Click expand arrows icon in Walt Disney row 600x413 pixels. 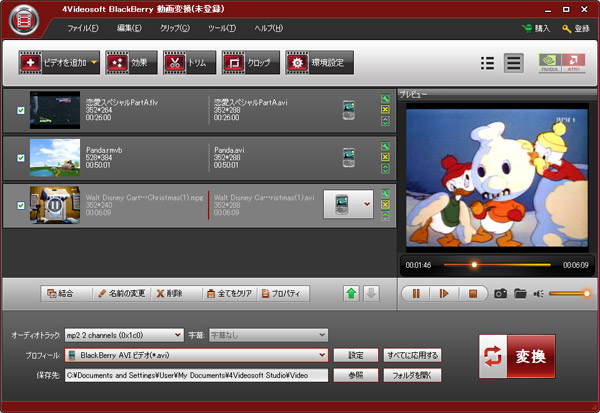pyautogui.click(x=385, y=216)
